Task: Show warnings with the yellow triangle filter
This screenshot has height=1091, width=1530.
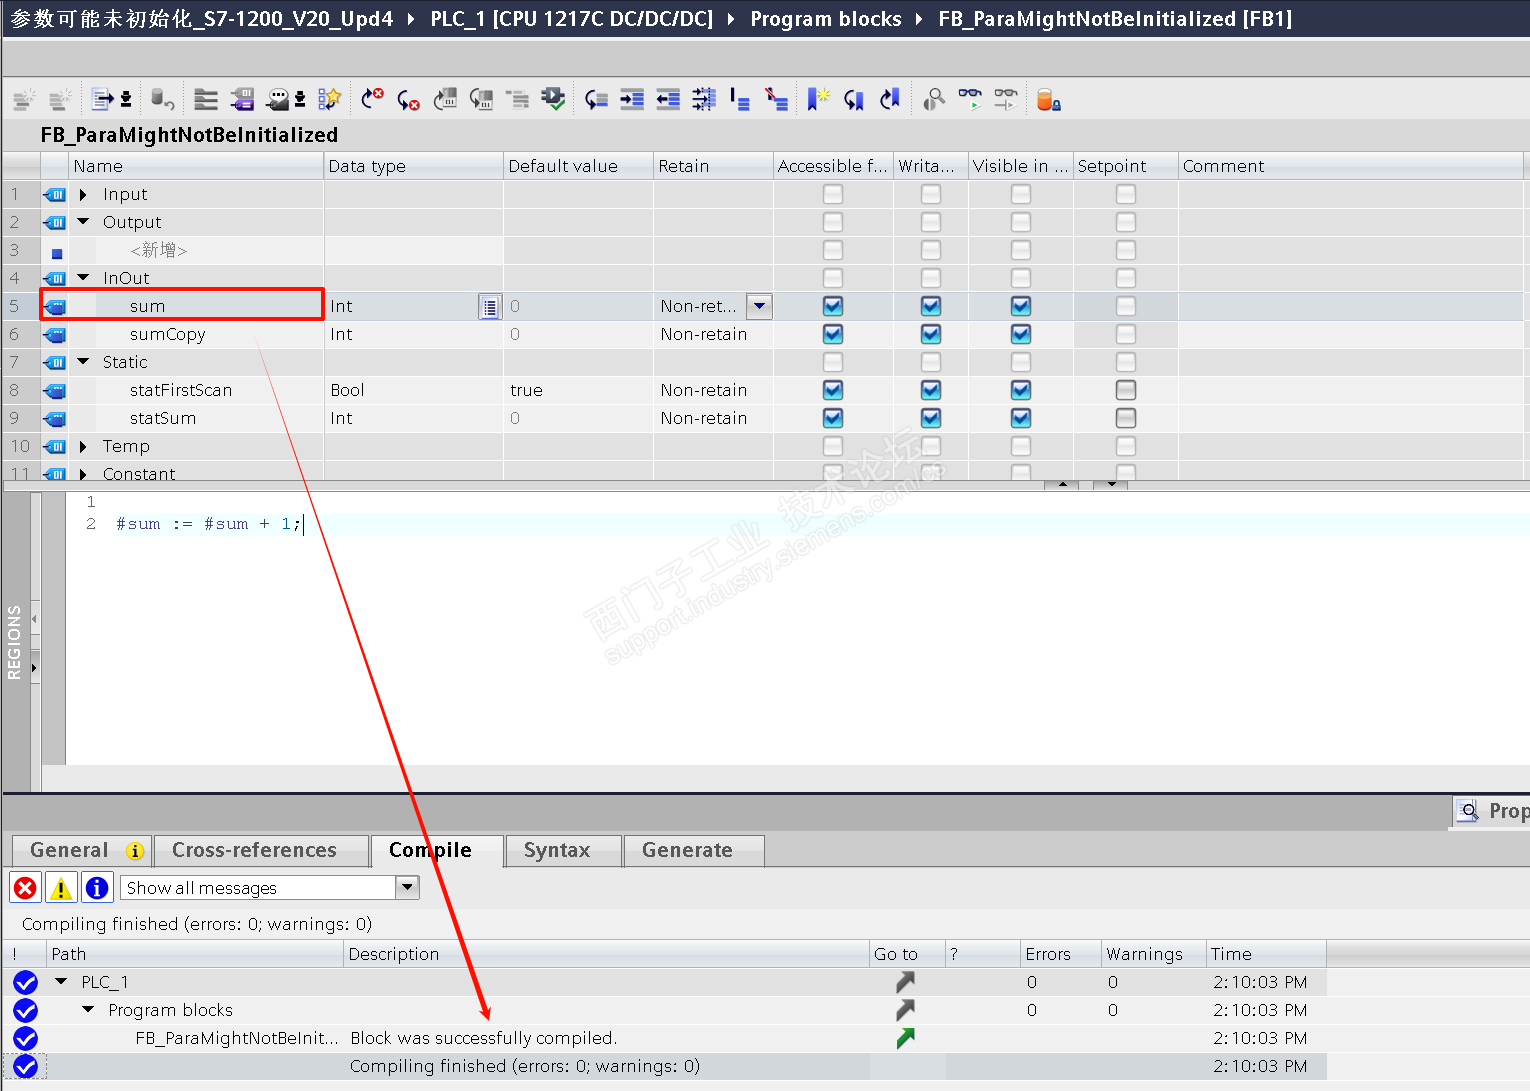Action: (x=61, y=888)
